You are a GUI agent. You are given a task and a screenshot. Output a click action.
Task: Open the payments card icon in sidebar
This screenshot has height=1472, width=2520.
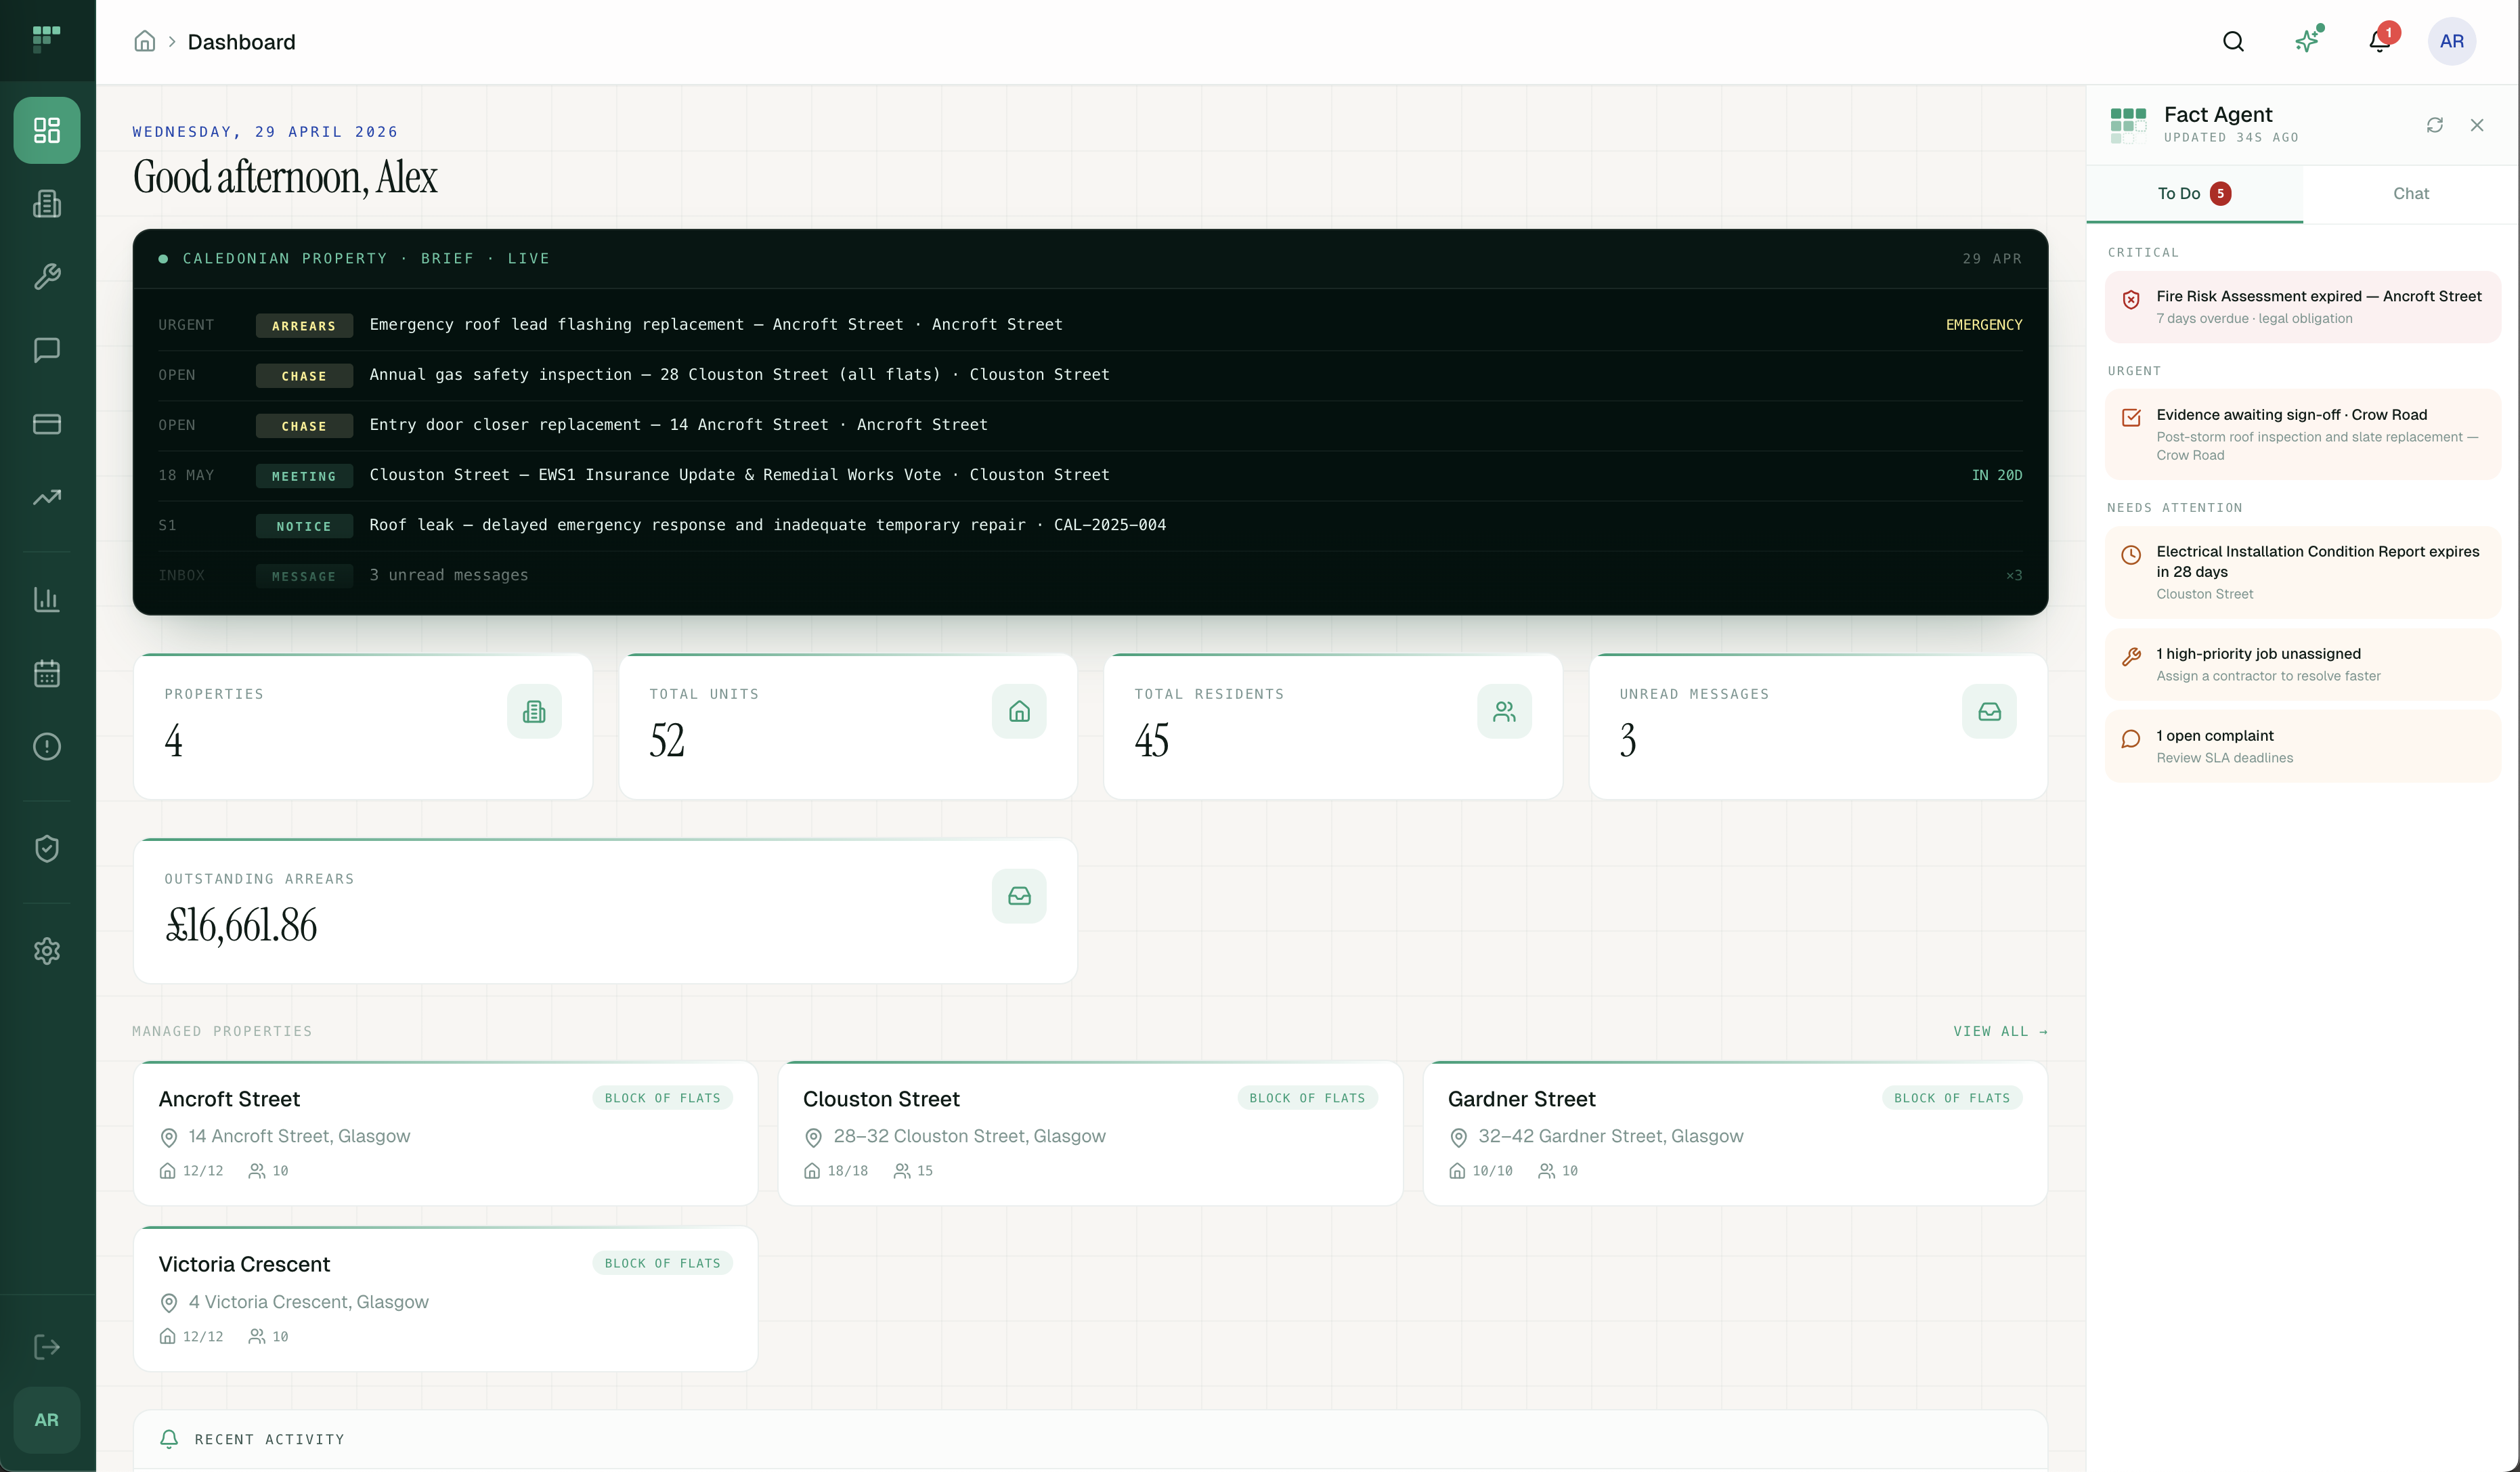tap(46, 424)
